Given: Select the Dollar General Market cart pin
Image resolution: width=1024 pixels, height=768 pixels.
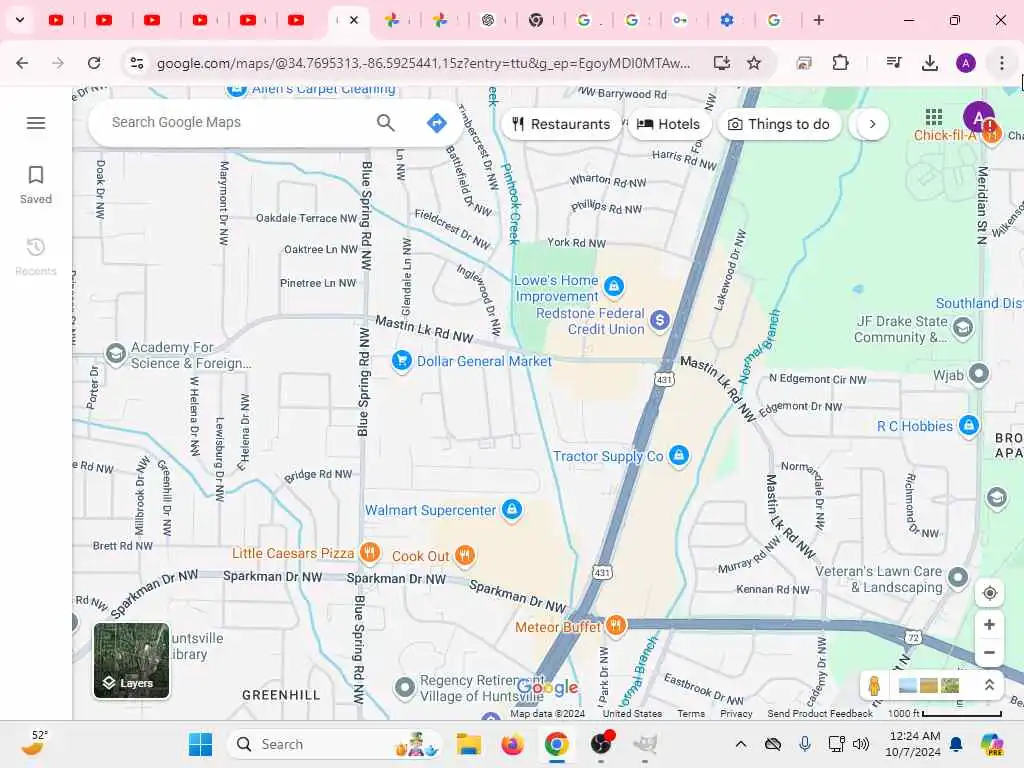Looking at the screenshot, I should pos(402,360).
